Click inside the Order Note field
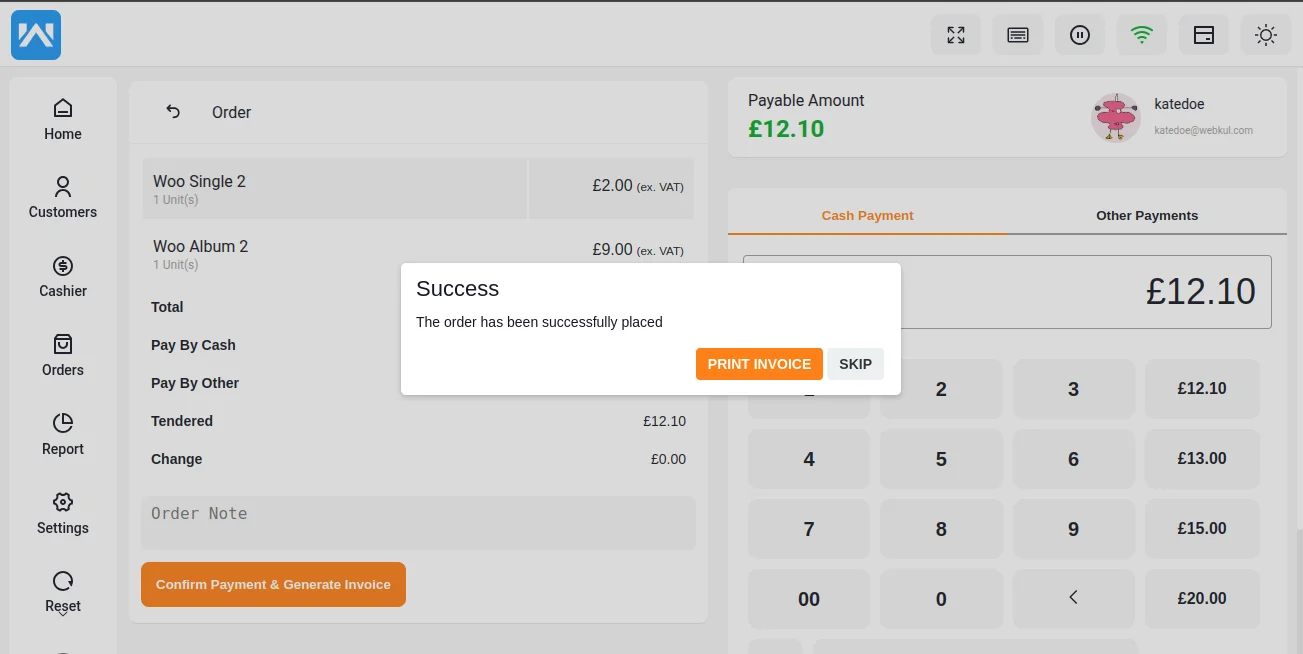 click(418, 522)
